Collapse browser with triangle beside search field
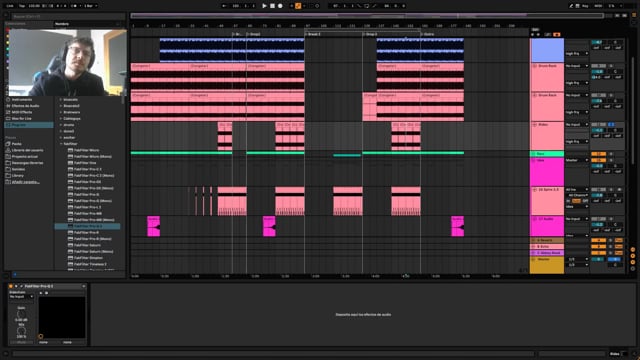Viewport: 640px width, 360px height. [x=6, y=16]
